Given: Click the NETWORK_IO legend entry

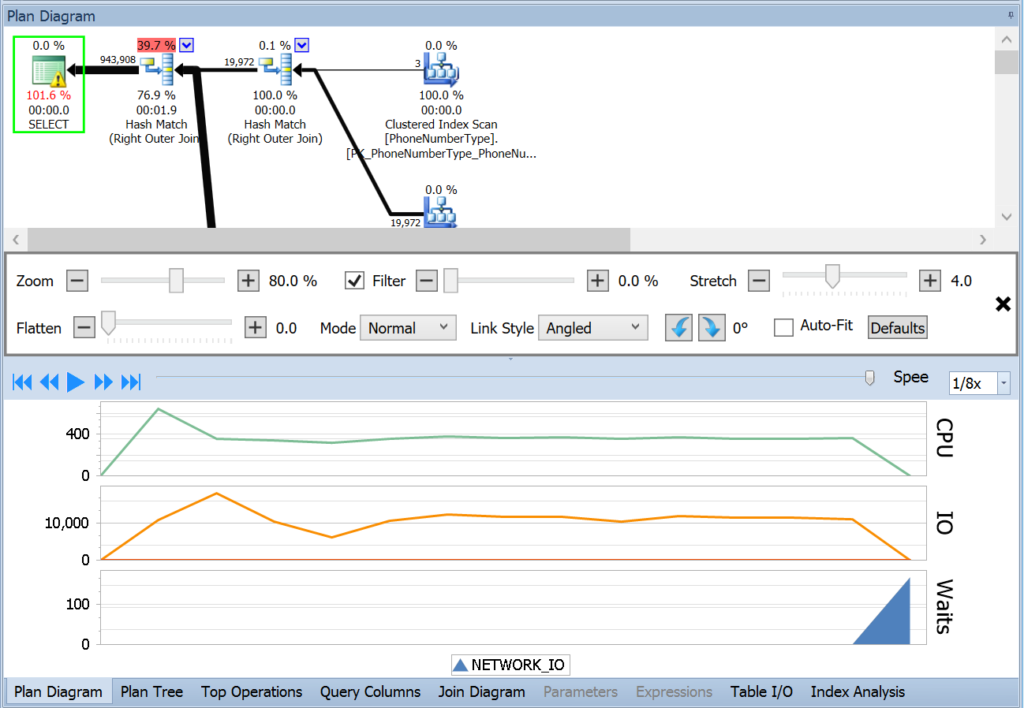Looking at the screenshot, I should click(x=510, y=665).
